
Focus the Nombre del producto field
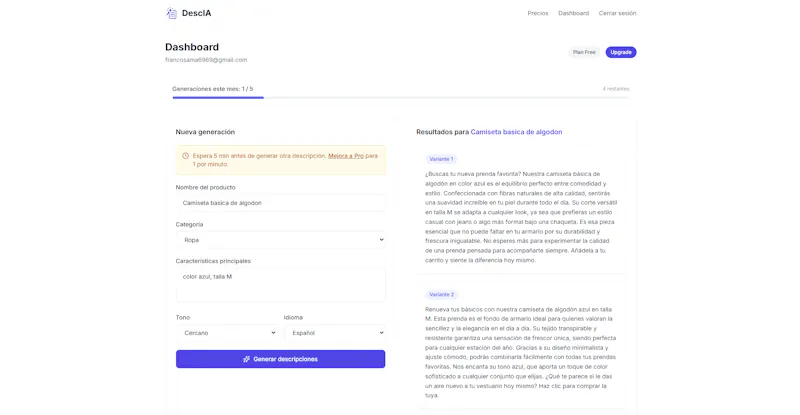click(281, 203)
